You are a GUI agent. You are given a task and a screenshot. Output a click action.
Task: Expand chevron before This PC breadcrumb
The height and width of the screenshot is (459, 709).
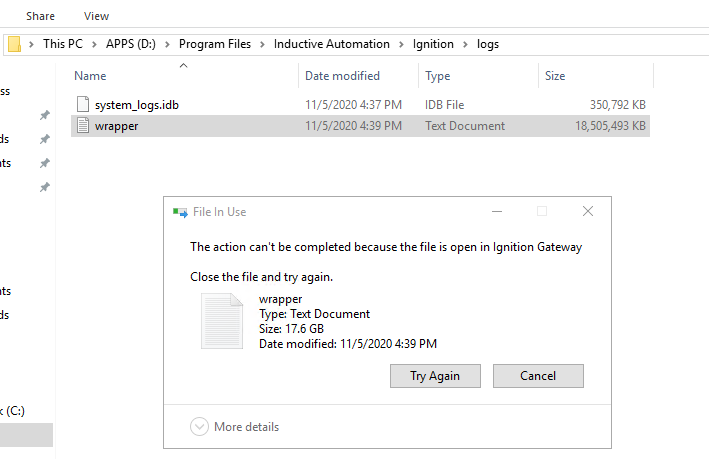point(31,44)
